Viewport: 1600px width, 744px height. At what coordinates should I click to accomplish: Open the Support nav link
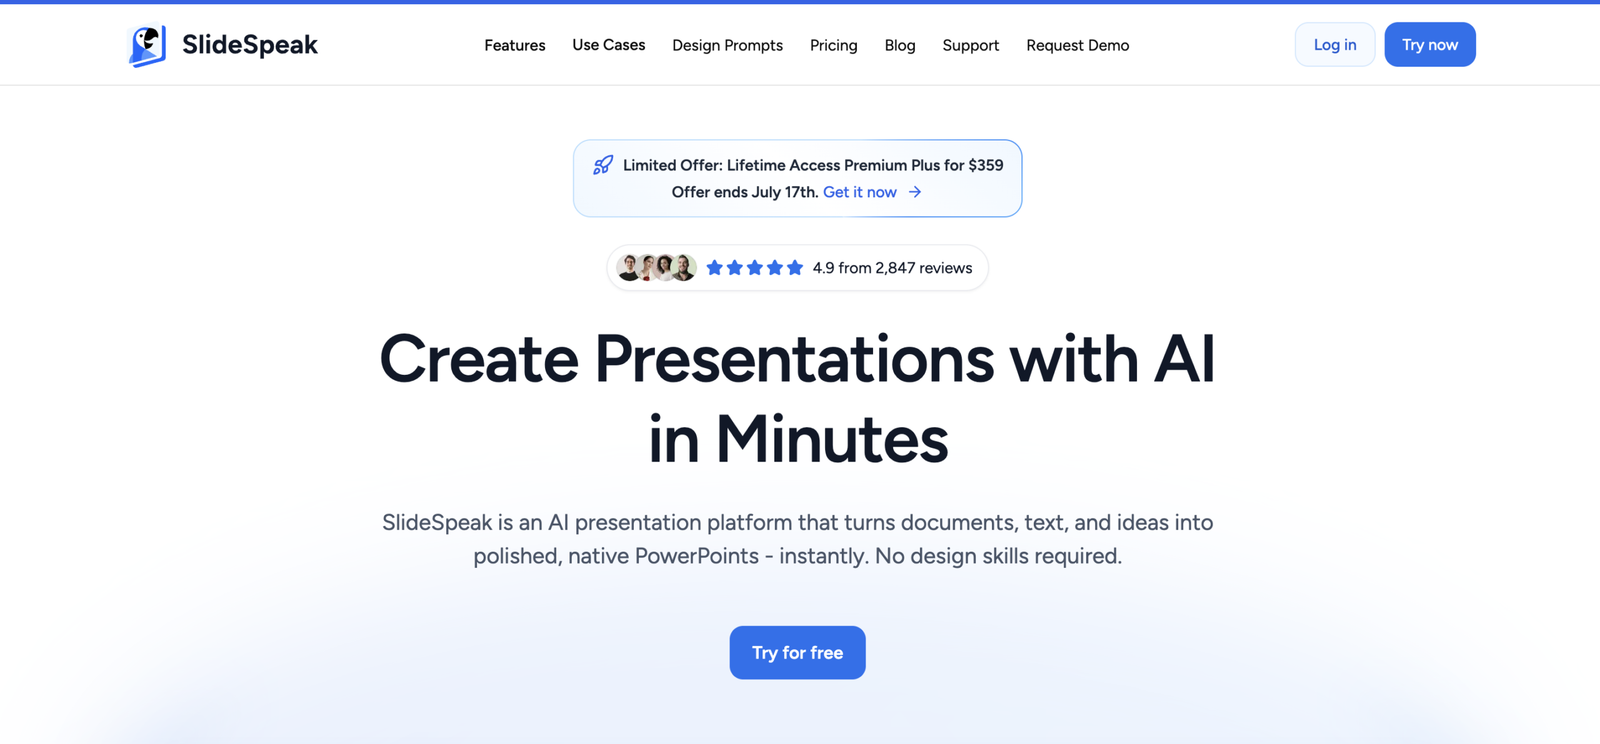click(971, 45)
